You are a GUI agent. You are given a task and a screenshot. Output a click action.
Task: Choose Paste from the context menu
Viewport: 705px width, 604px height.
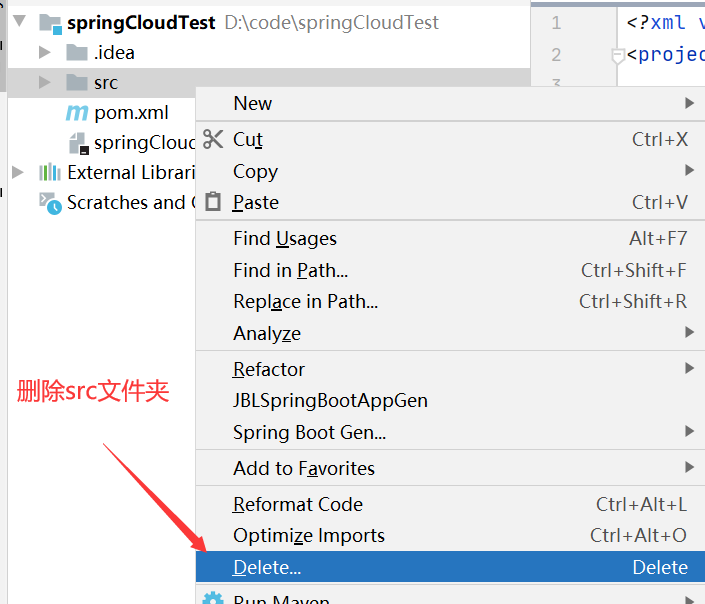point(451,202)
